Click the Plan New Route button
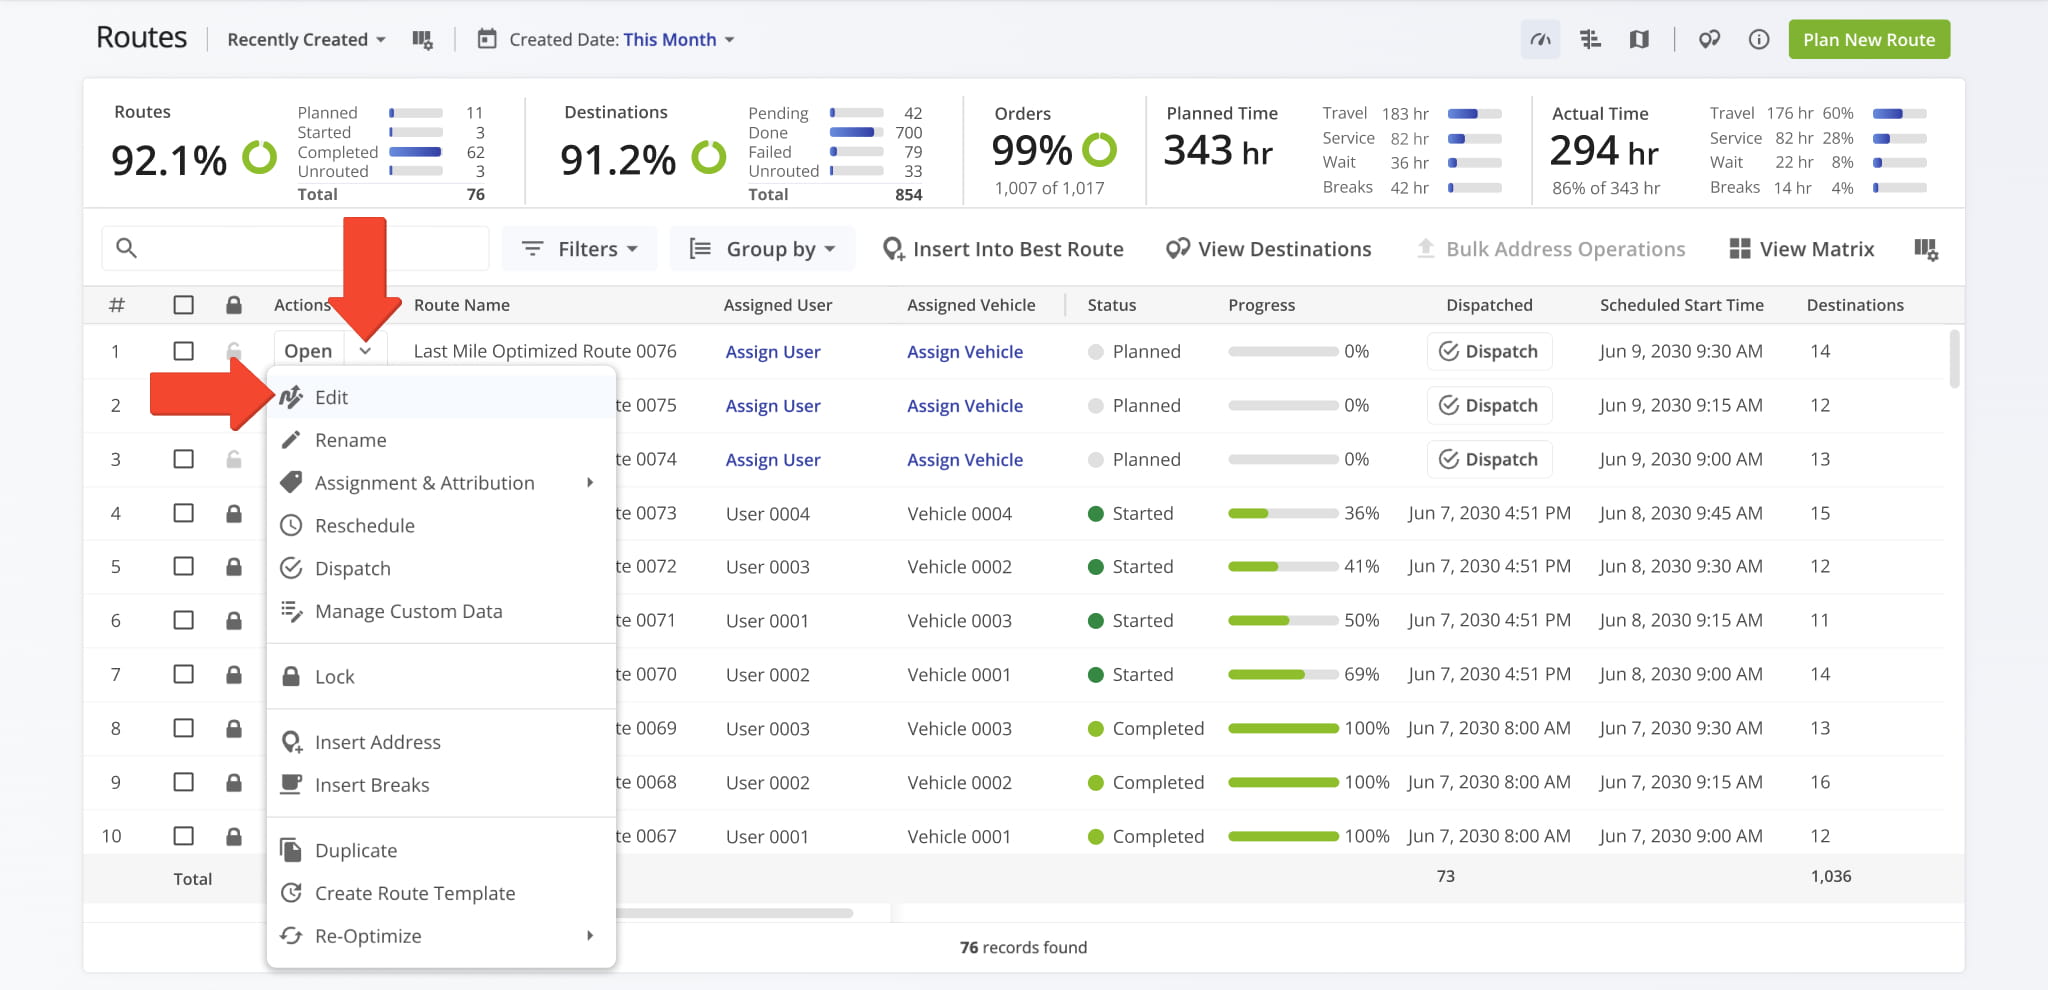 1869,40
